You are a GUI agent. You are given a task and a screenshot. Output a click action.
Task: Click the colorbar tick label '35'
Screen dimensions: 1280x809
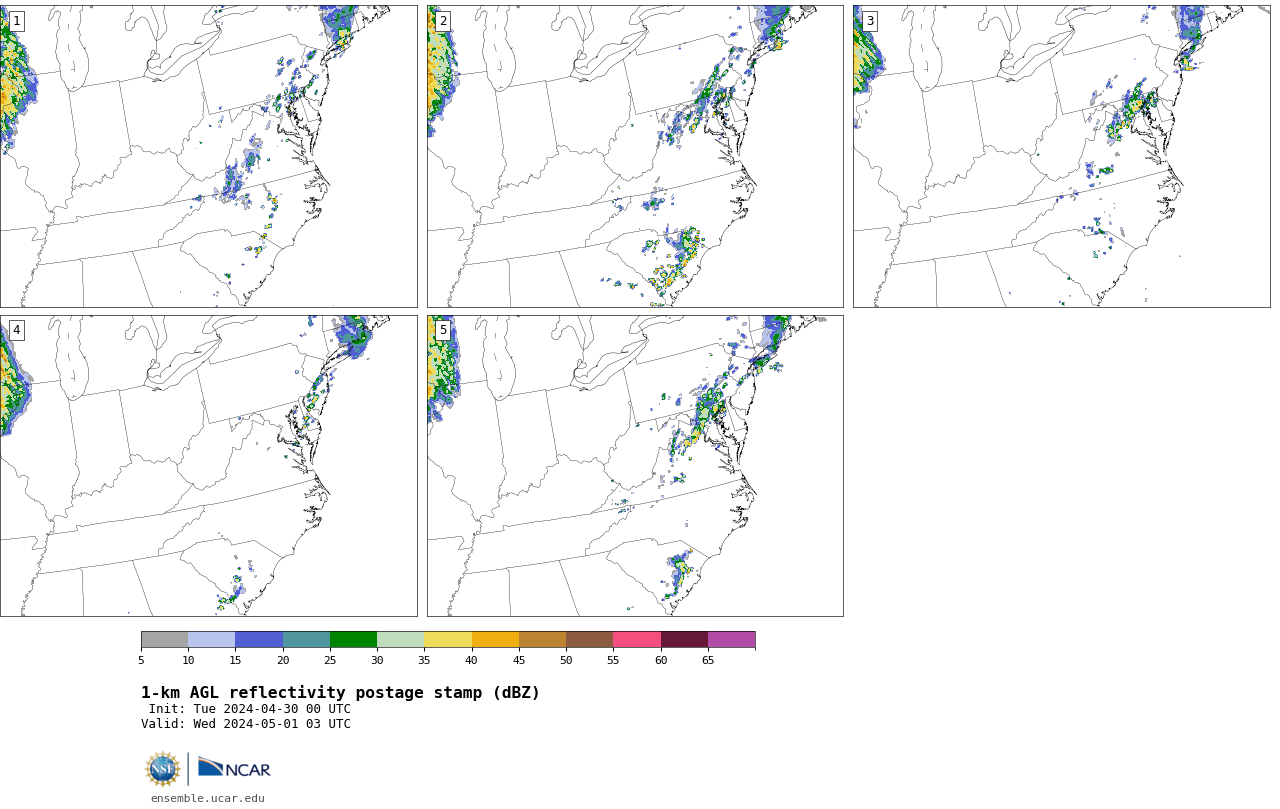click(x=424, y=660)
